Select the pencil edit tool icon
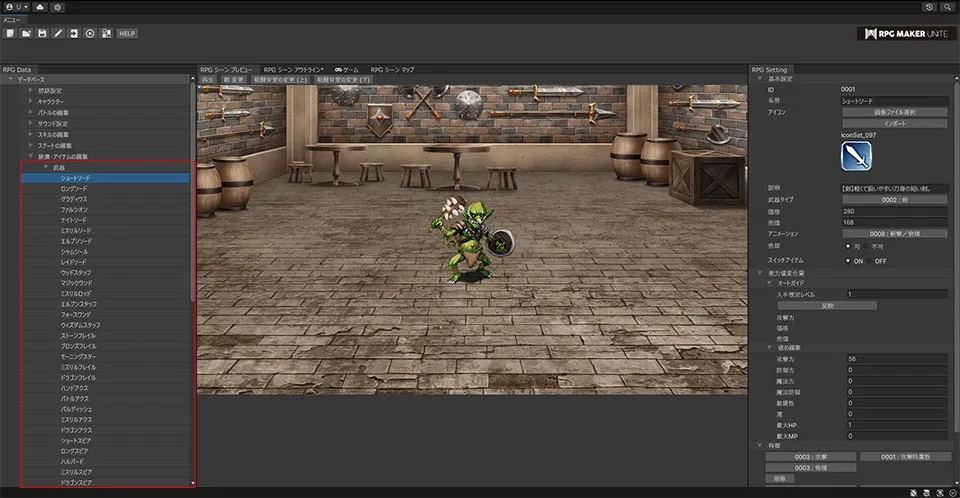Screen dimensions: 960x498 pyautogui.click(x=58, y=33)
